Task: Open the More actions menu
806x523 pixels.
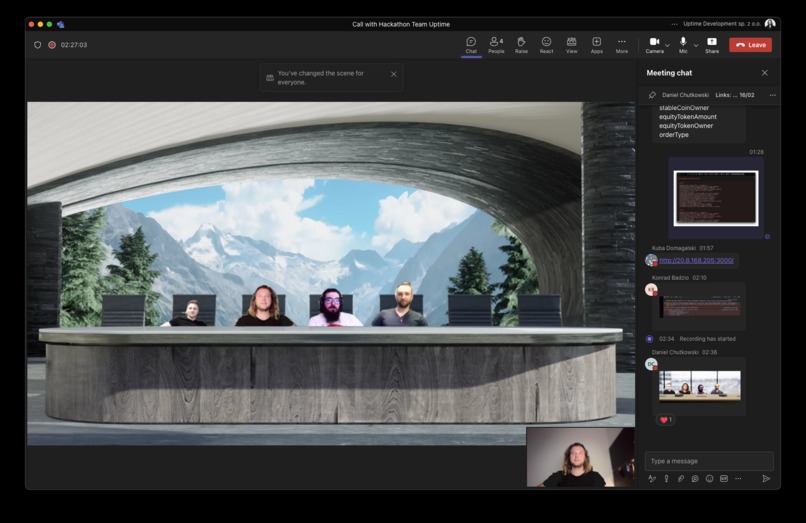Action: click(x=621, y=45)
